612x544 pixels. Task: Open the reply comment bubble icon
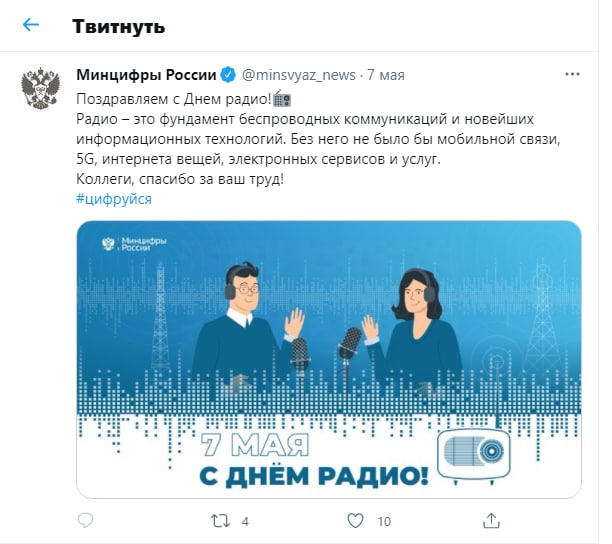tap(85, 521)
